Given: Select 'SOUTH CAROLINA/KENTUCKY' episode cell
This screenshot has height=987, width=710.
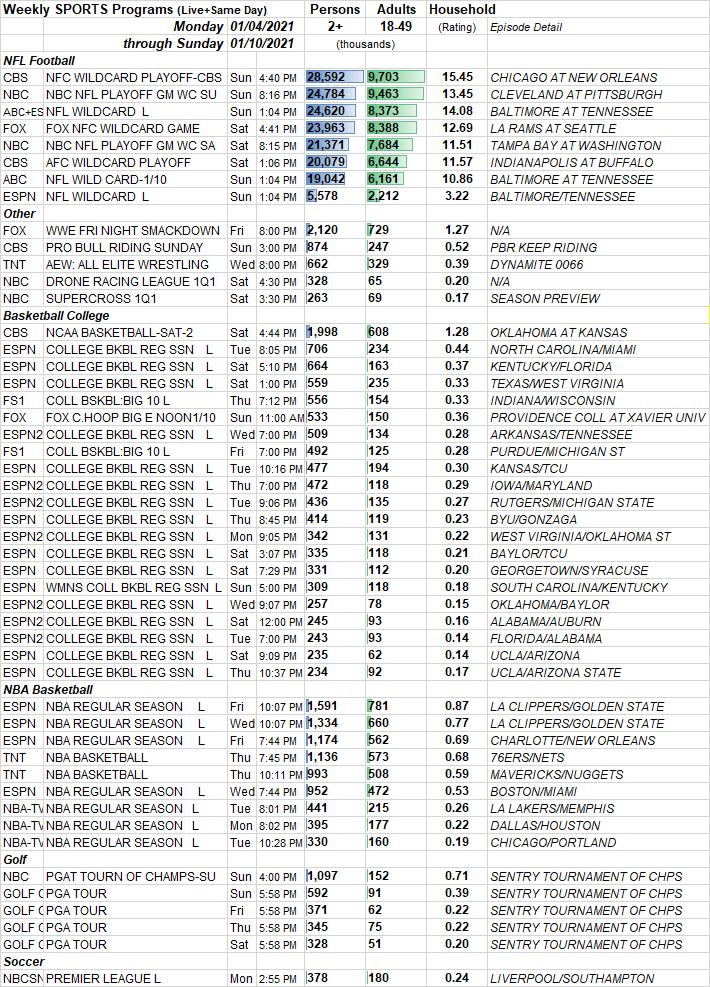Looking at the screenshot, I should pyautogui.click(x=578, y=587).
